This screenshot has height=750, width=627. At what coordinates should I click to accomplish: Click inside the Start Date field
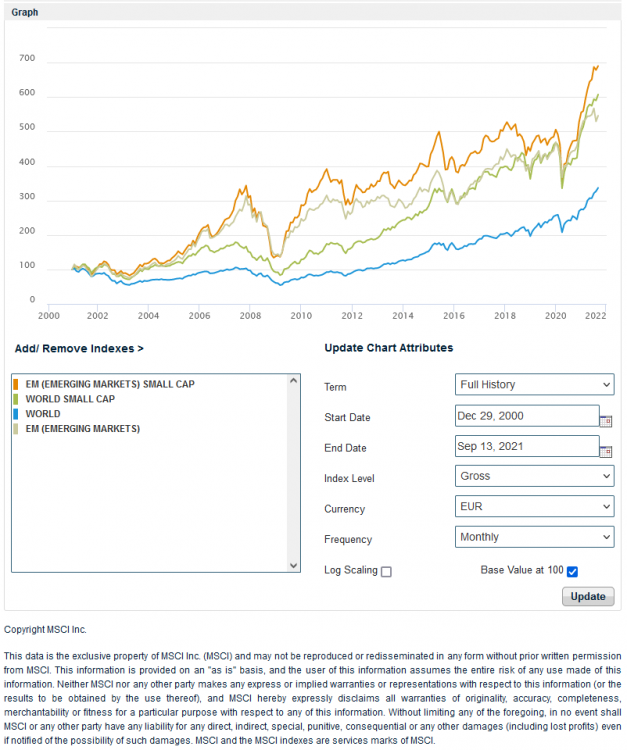[525, 416]
